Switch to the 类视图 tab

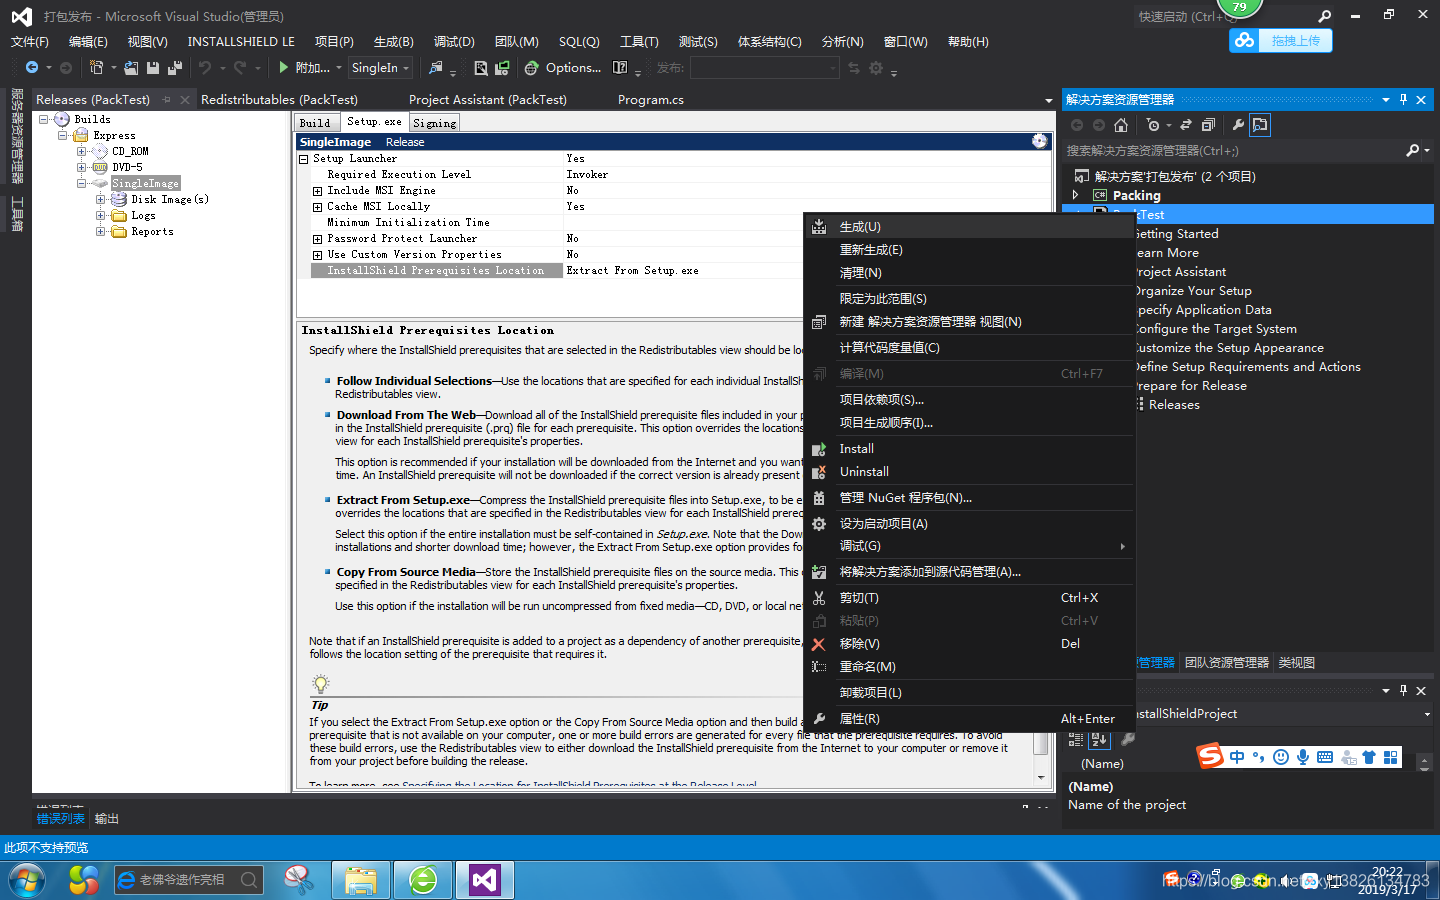pyautogui.click(x=1297, y=663)
